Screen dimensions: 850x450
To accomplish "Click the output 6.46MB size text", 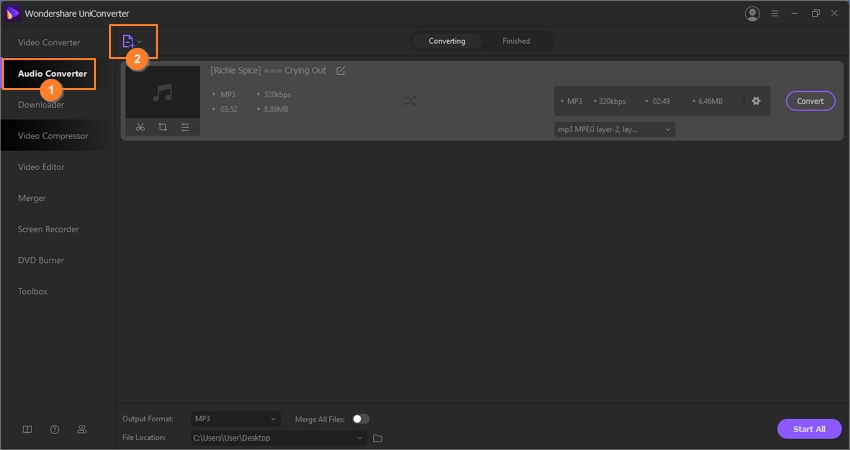I will pyautogui.click(x=710, y=101).
